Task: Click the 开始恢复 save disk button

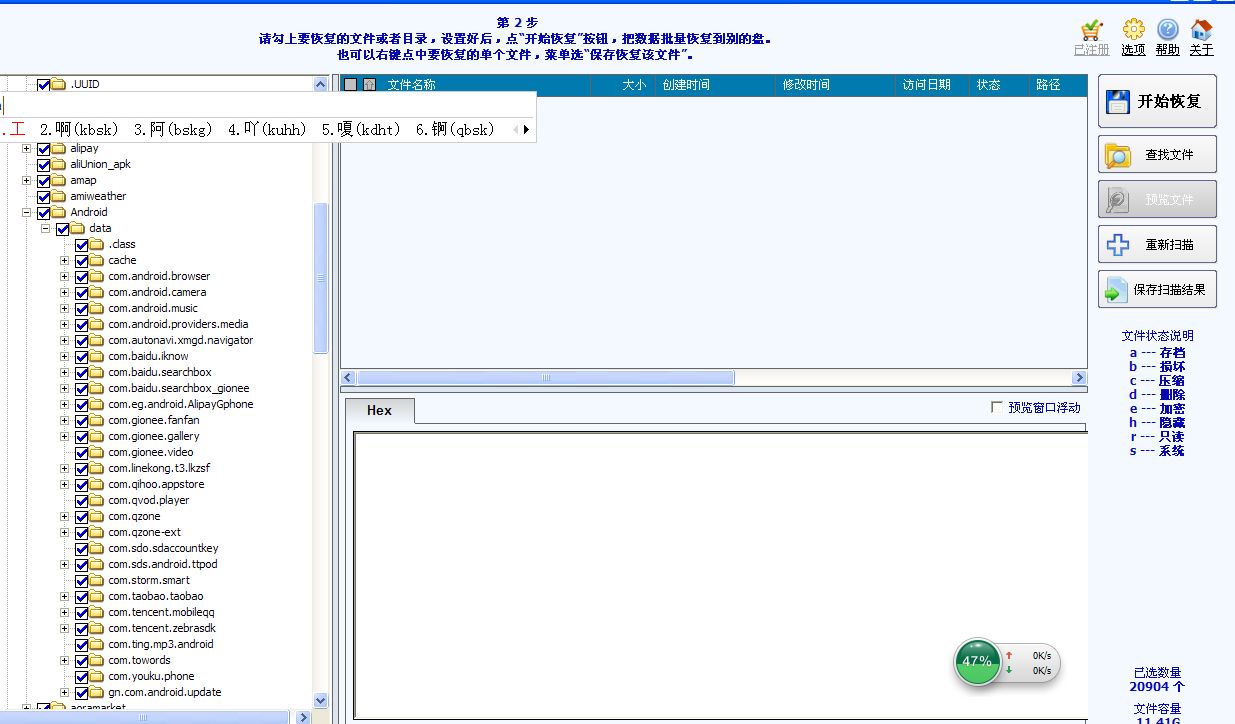Action: click(1157, 101)
